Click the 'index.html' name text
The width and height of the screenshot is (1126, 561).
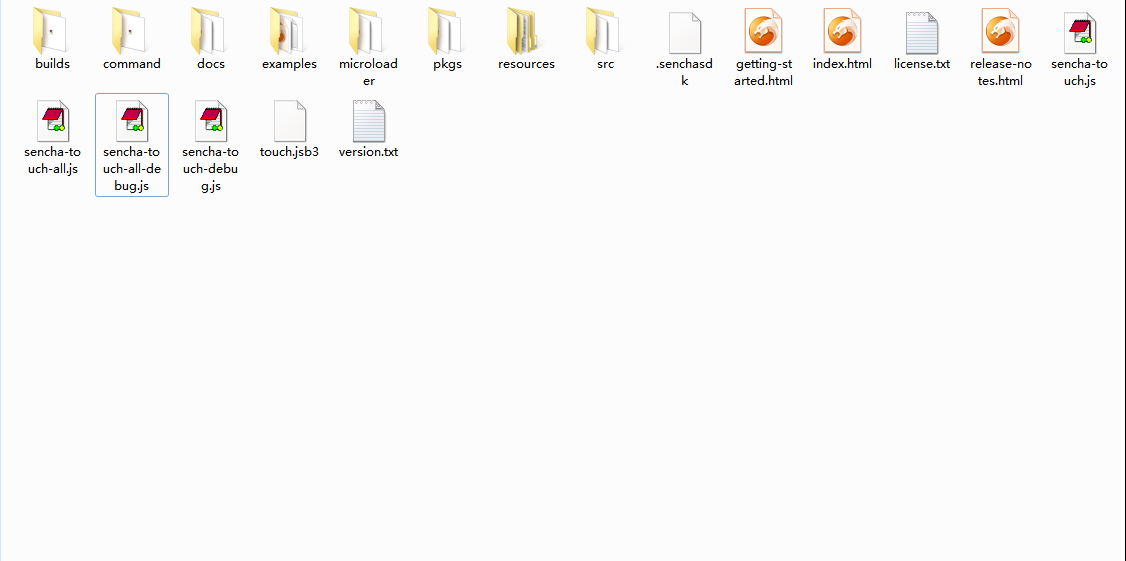[842, 64]
